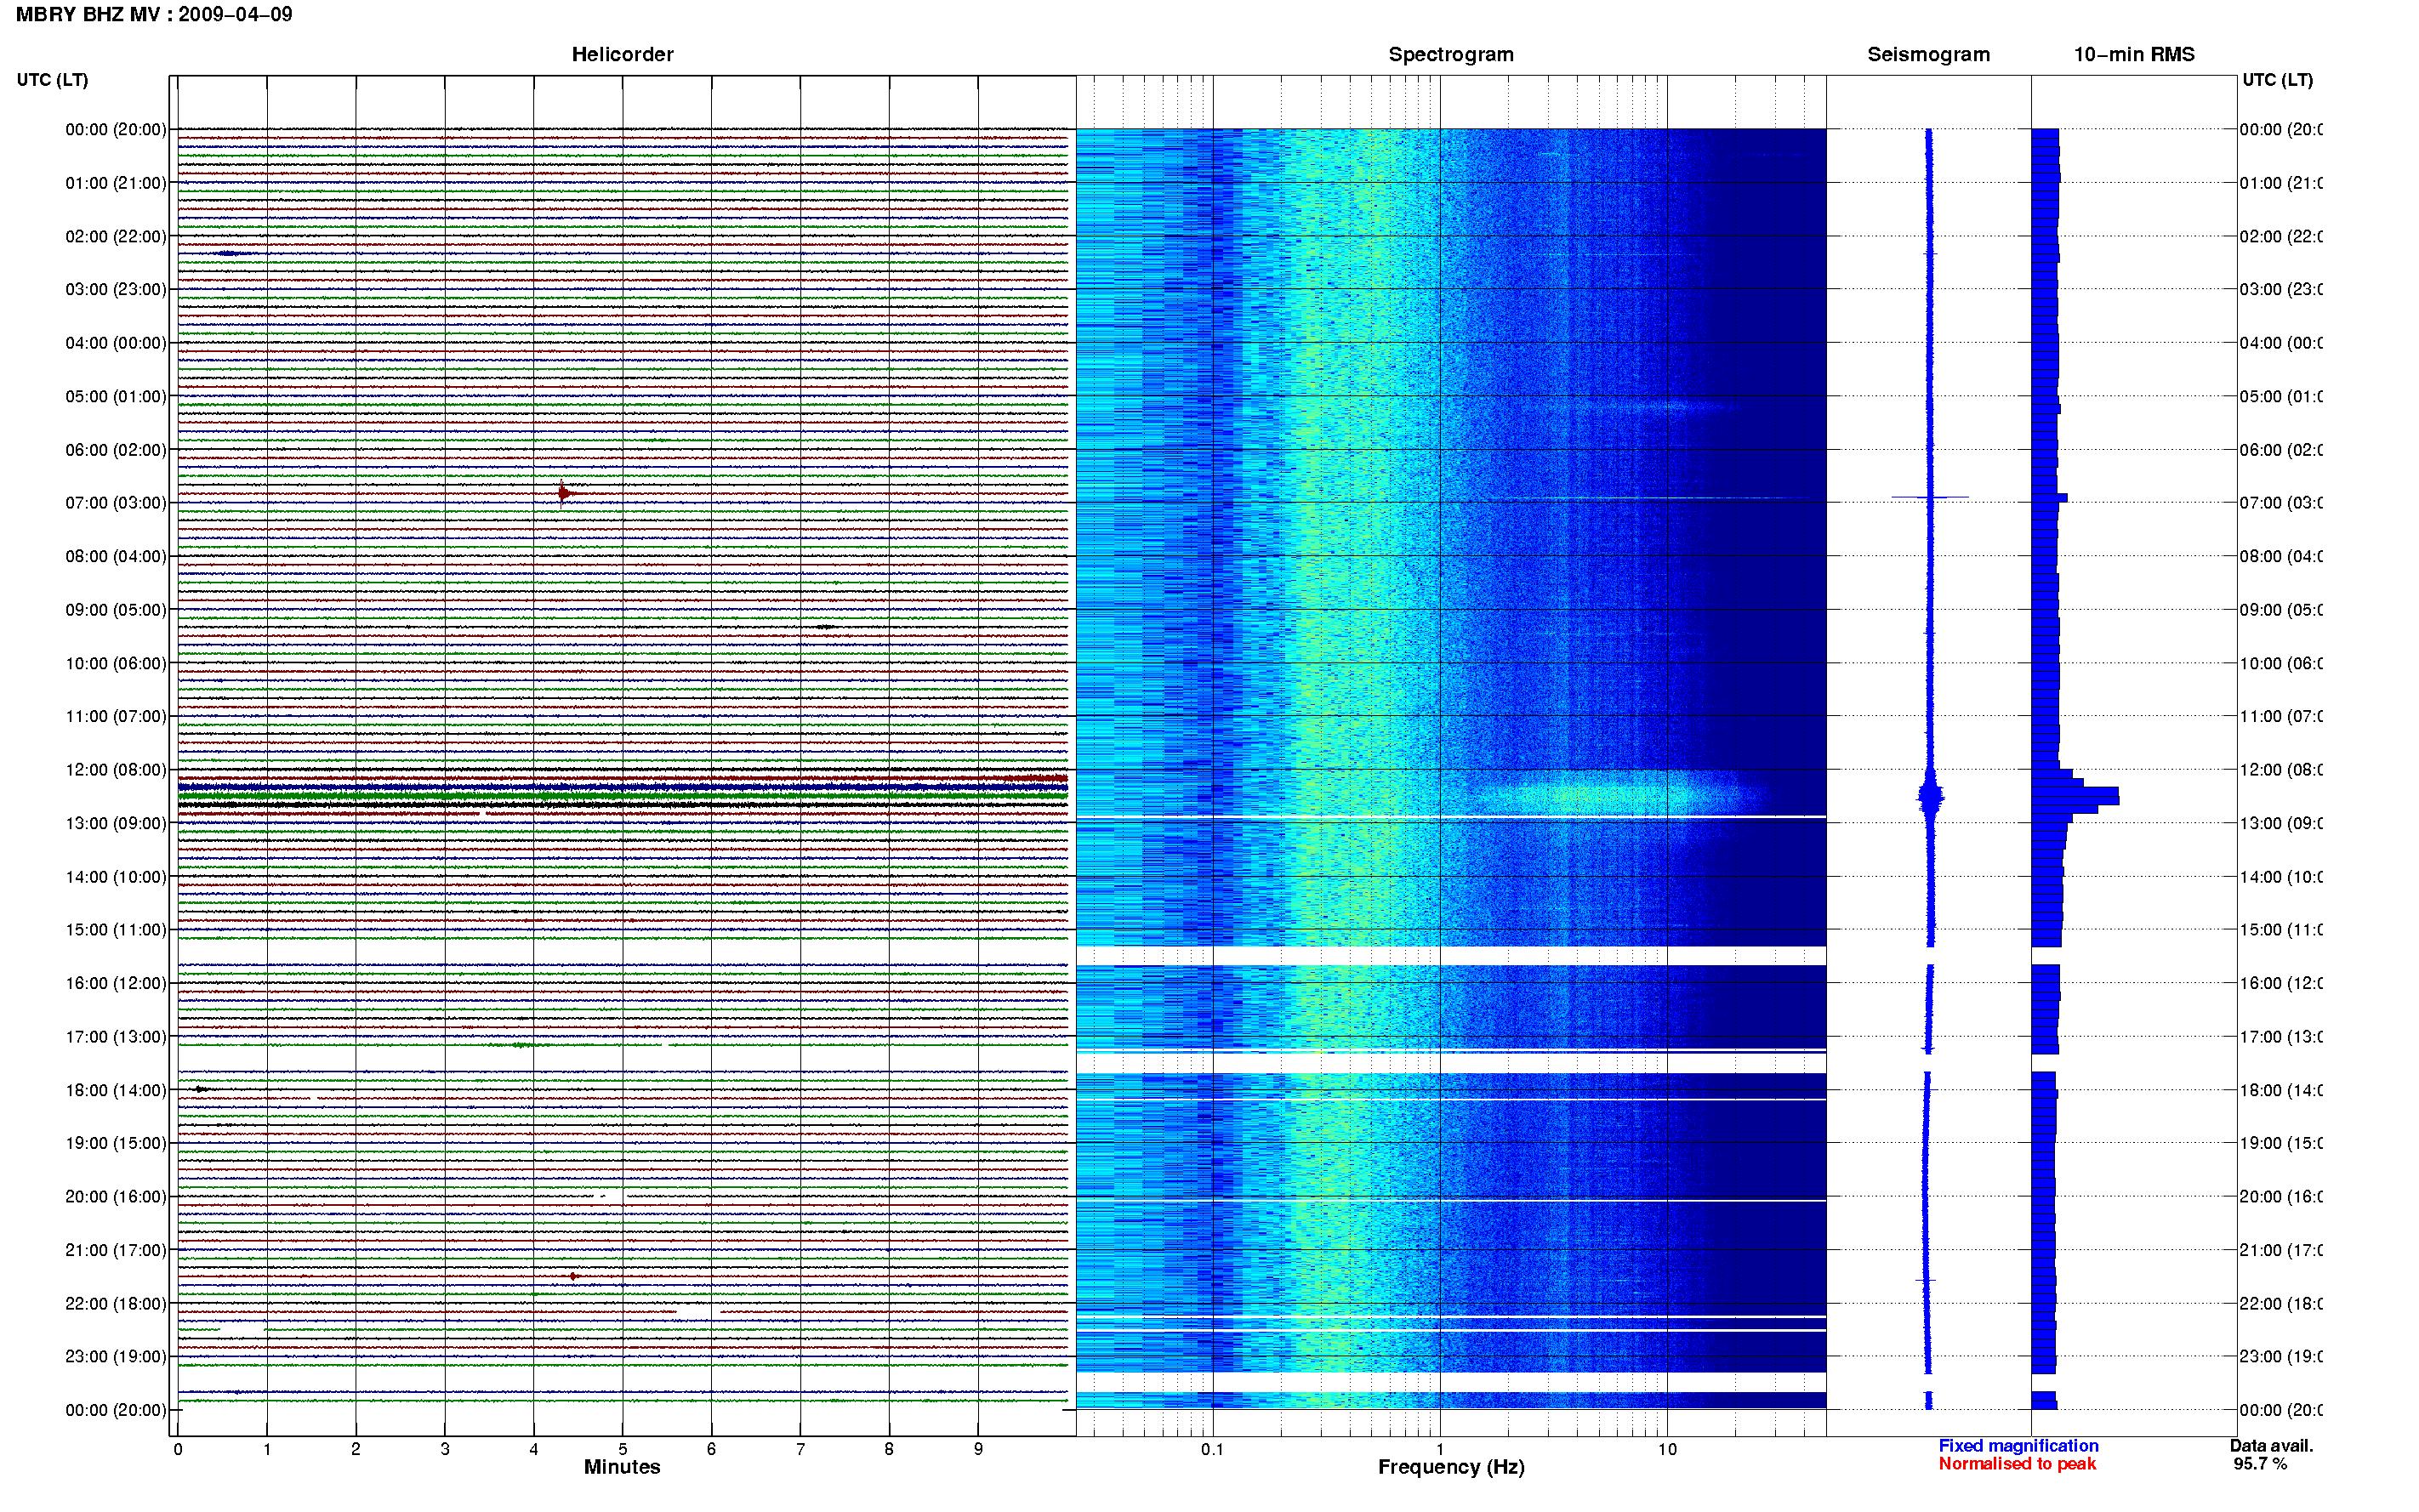
Task: Click the Minutes axis label
Action: pos(622,1467)
